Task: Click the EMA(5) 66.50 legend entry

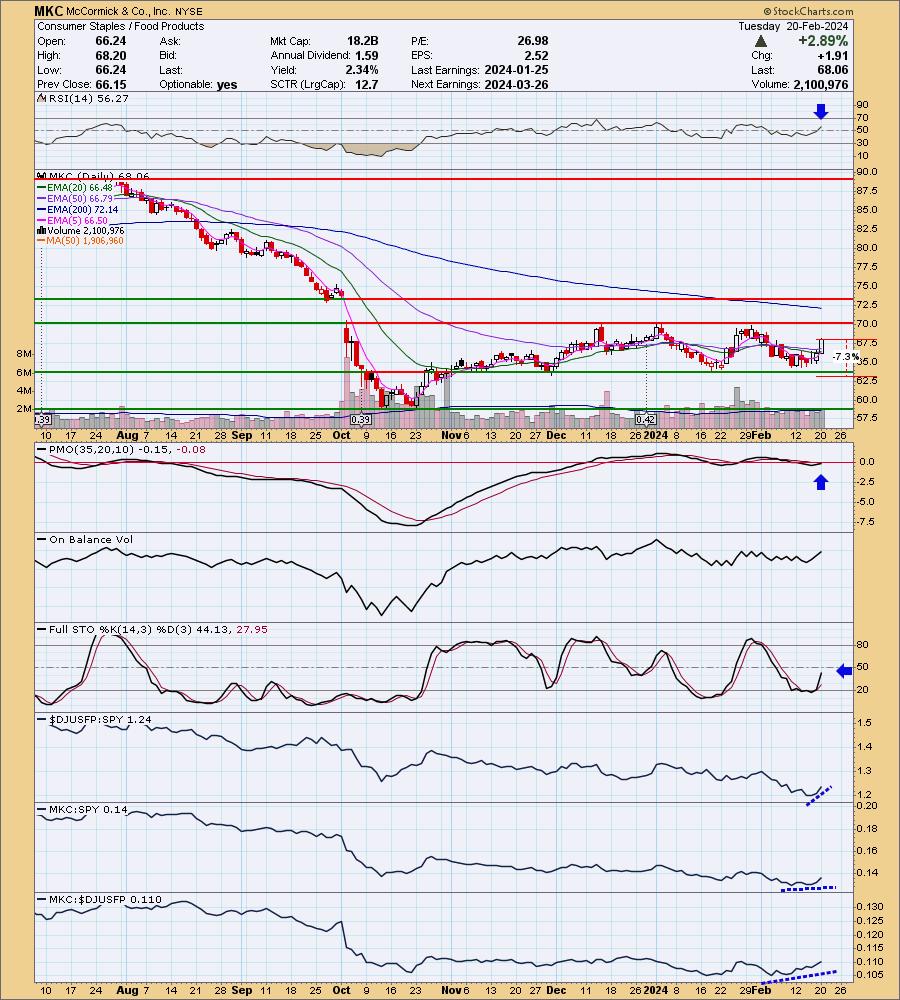Action: point(72,220)
